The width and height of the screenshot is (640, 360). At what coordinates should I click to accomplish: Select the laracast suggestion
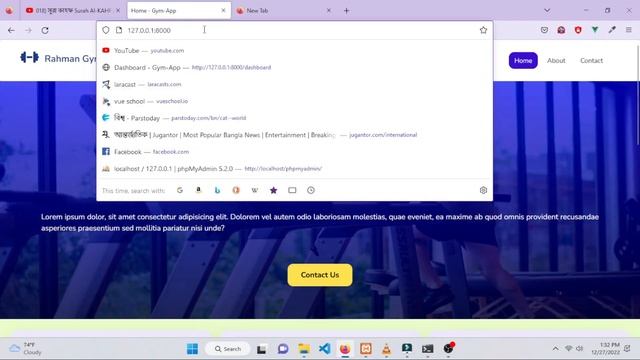click(x=294, y=84)
